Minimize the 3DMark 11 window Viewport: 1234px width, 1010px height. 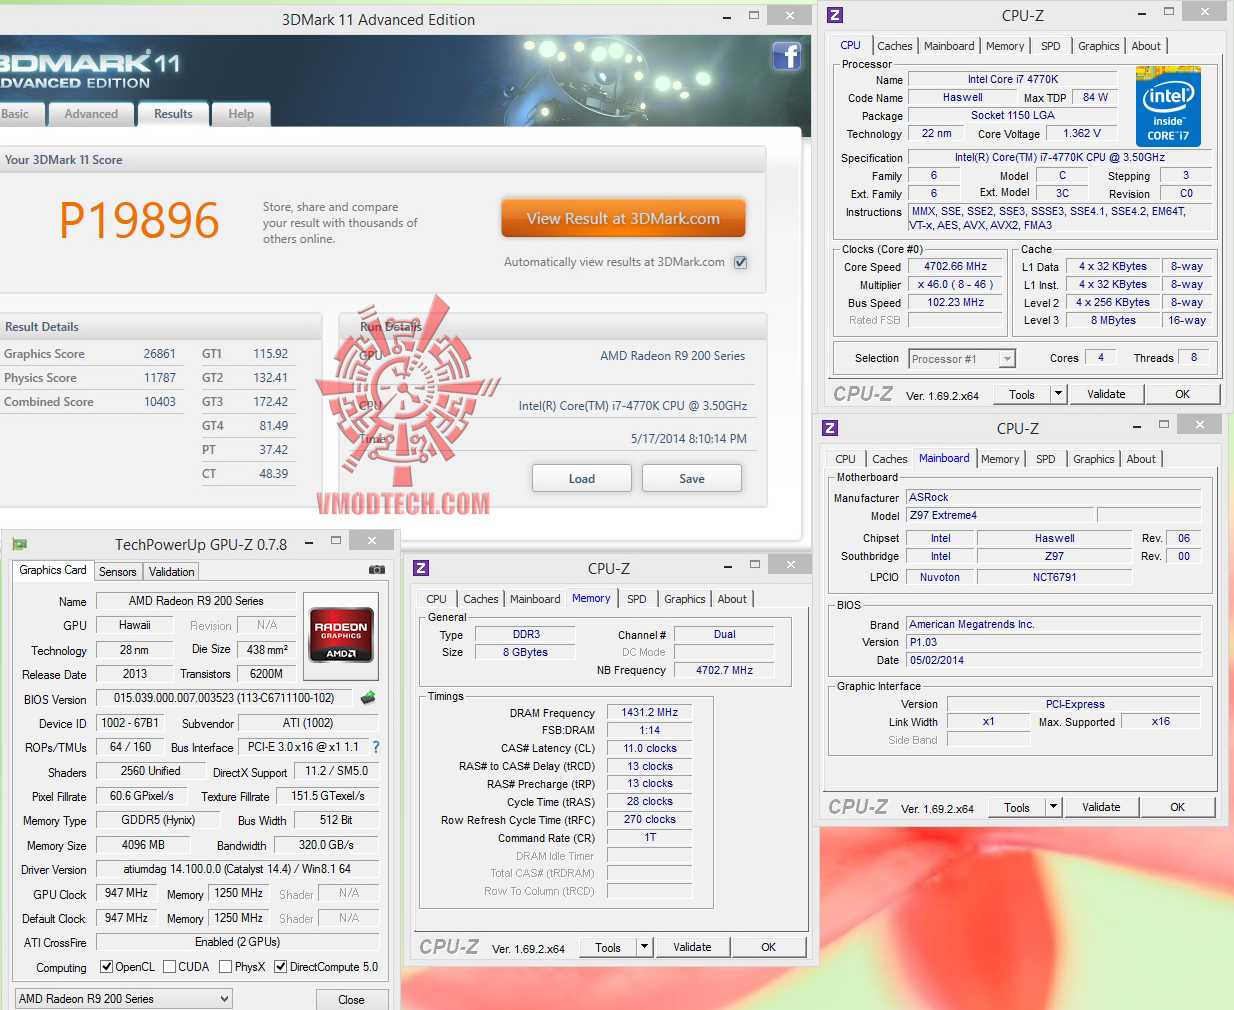[727, 16]
